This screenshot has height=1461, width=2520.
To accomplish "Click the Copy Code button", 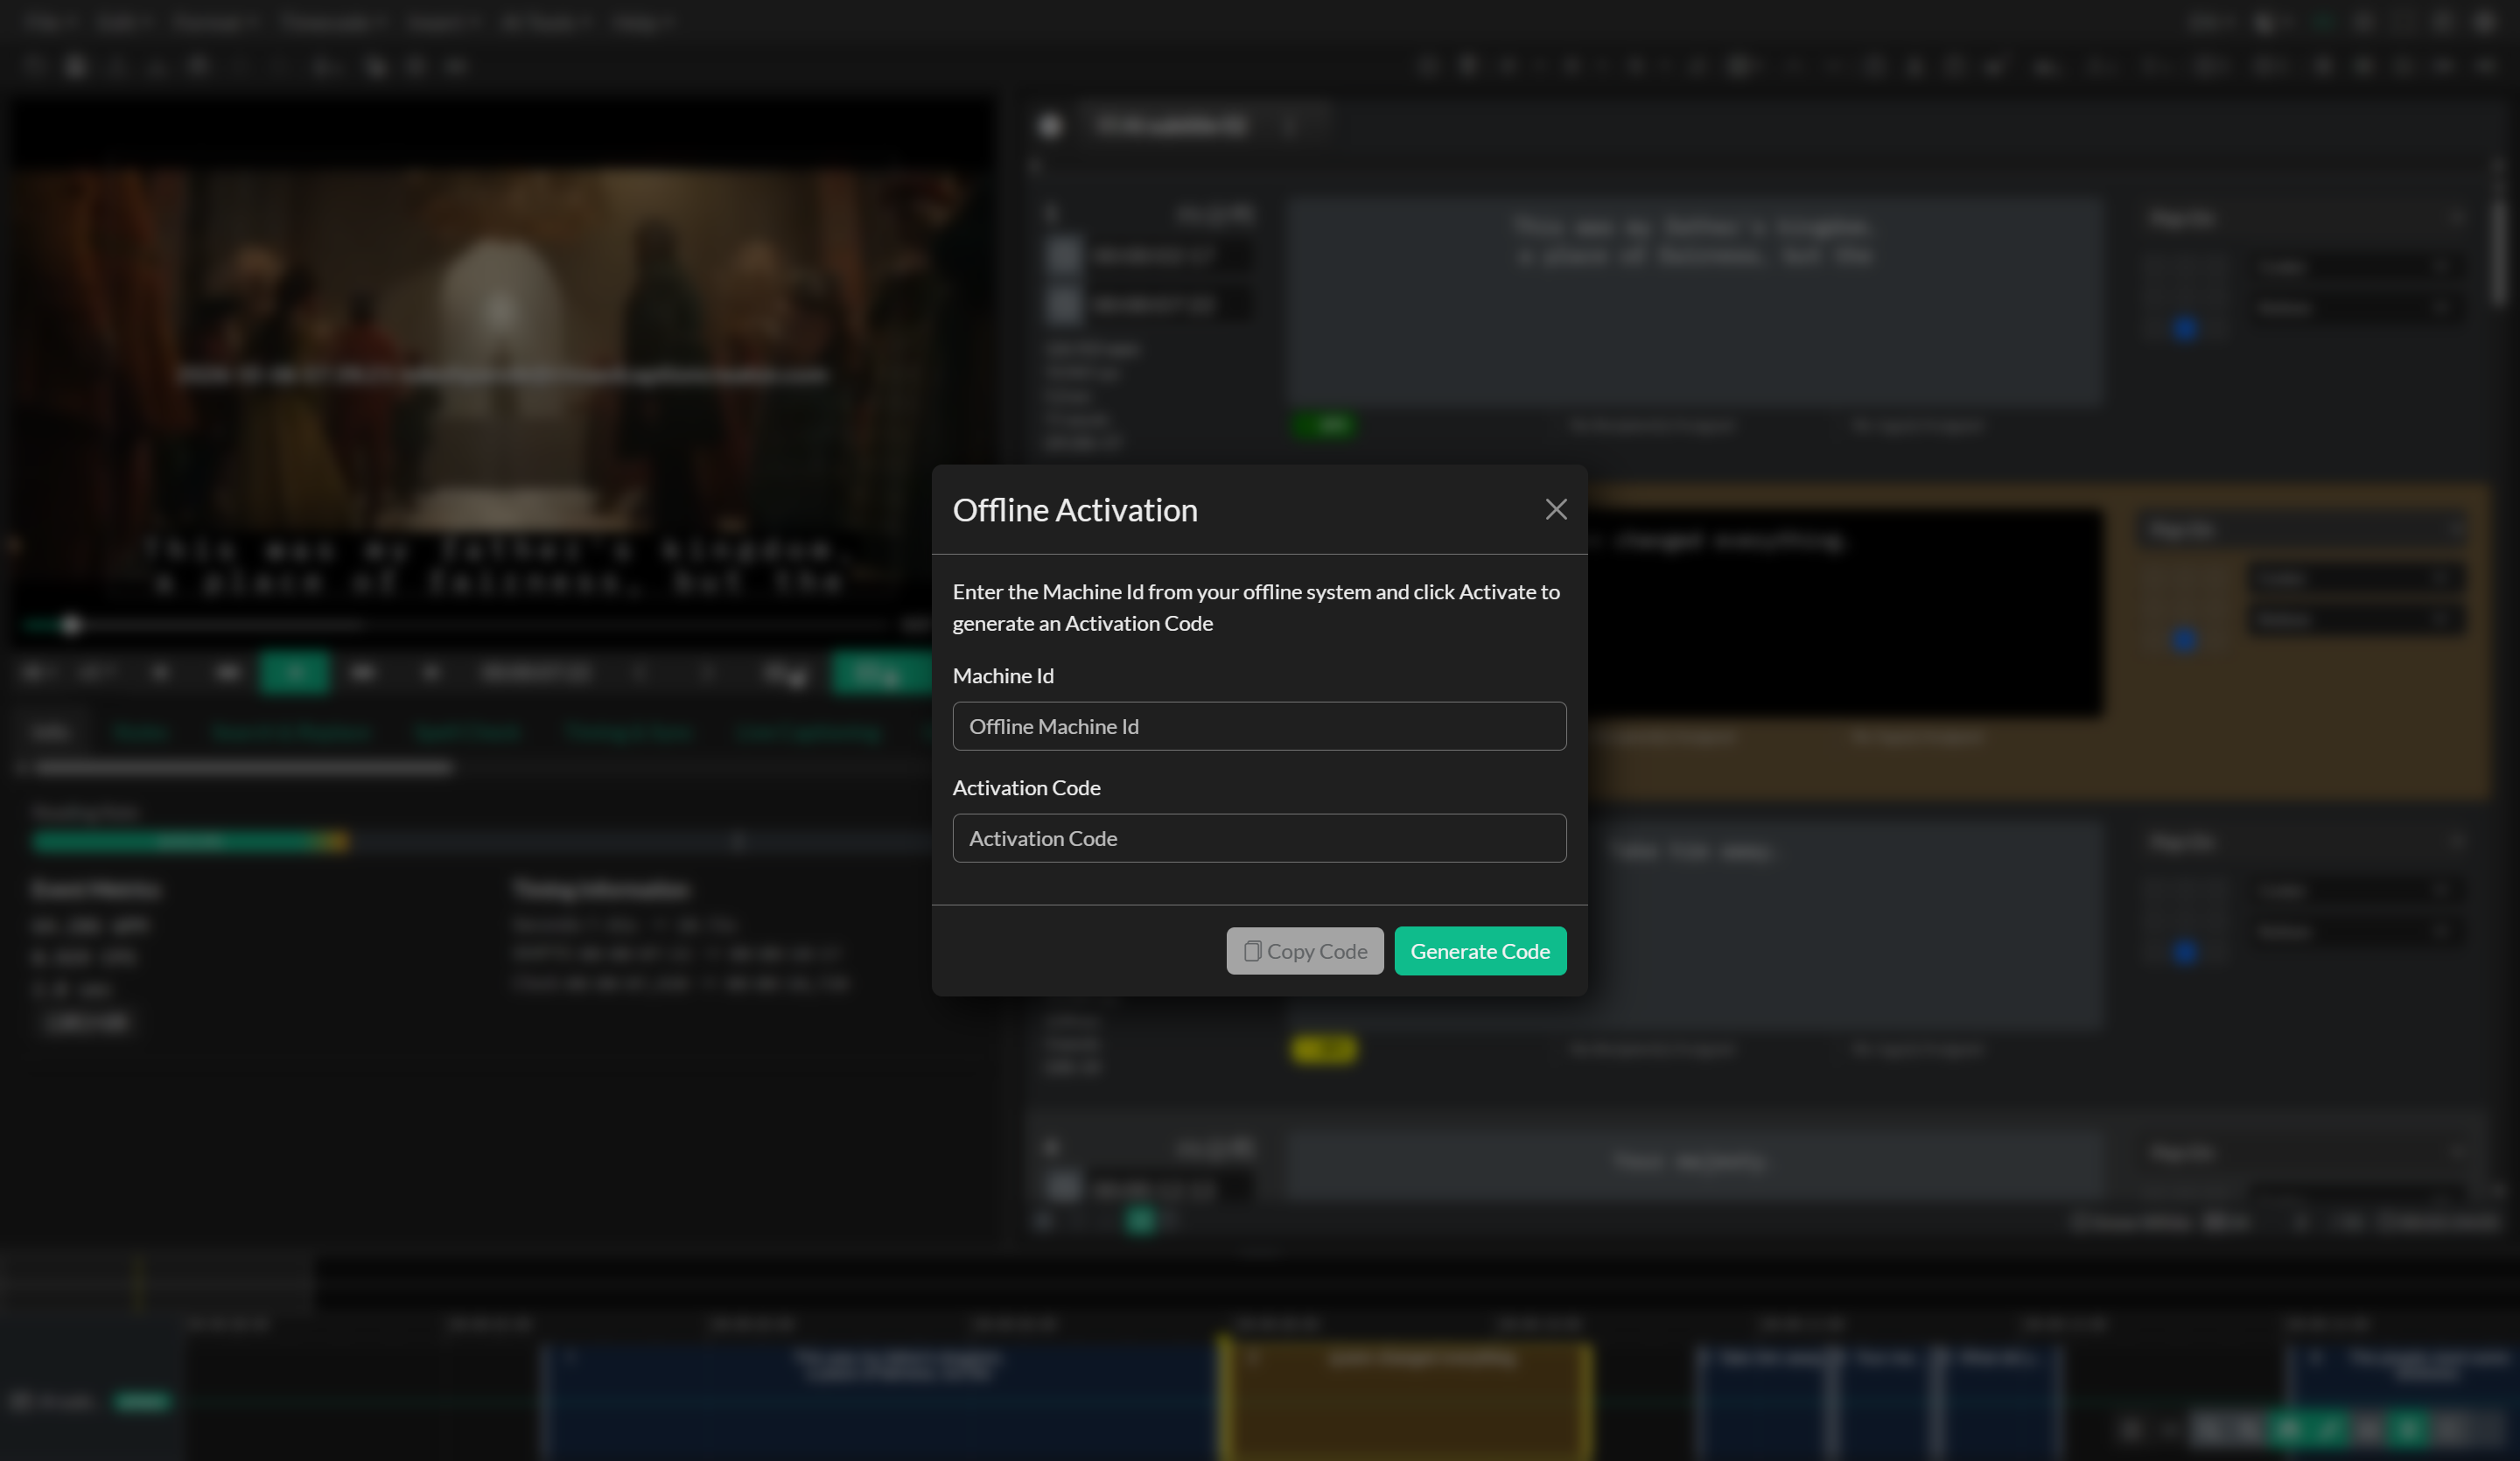I will pyautogui.click(x=1304, y=951).
